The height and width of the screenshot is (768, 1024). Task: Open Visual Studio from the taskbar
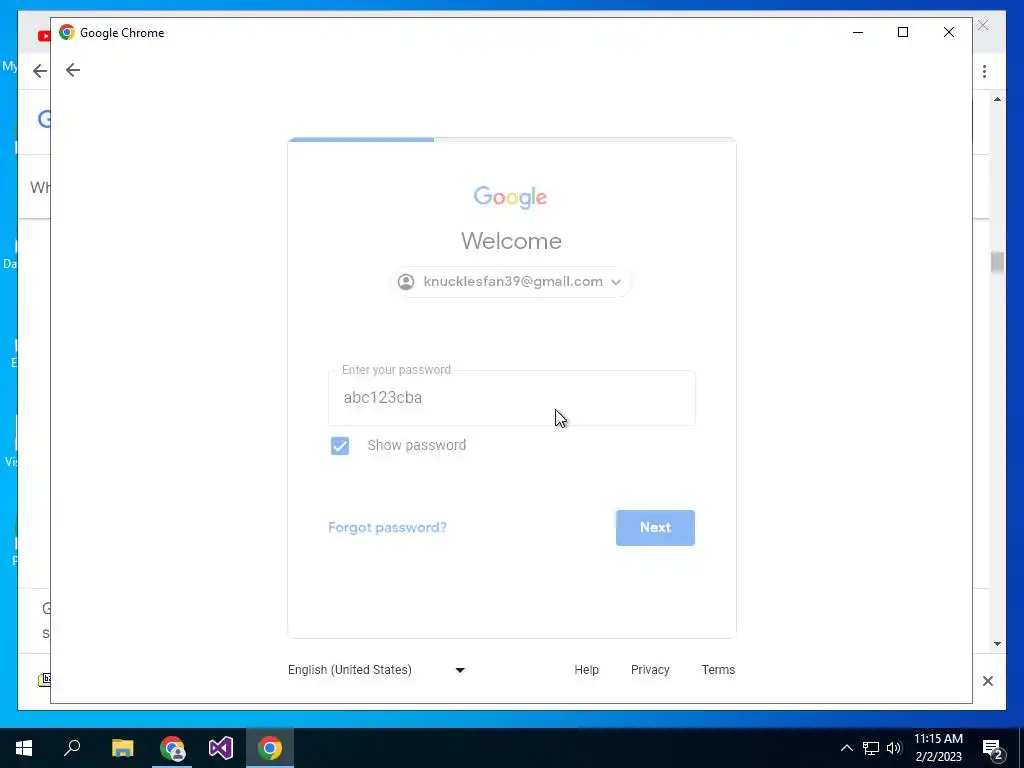pos(221,748)
